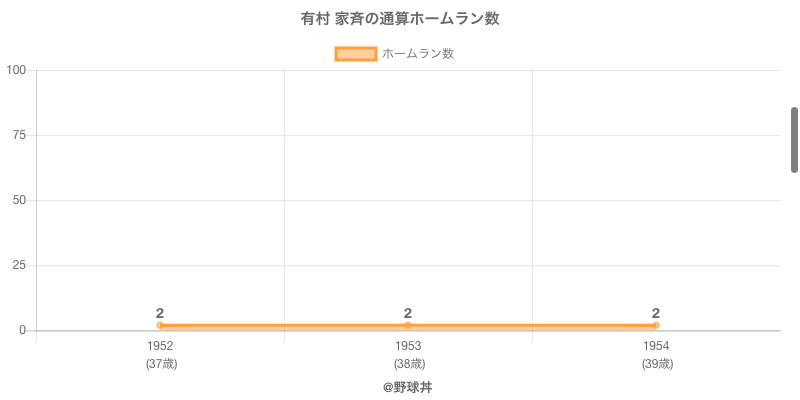
Task: Click the value label "2" above 1954
Action: click(656, 313)
